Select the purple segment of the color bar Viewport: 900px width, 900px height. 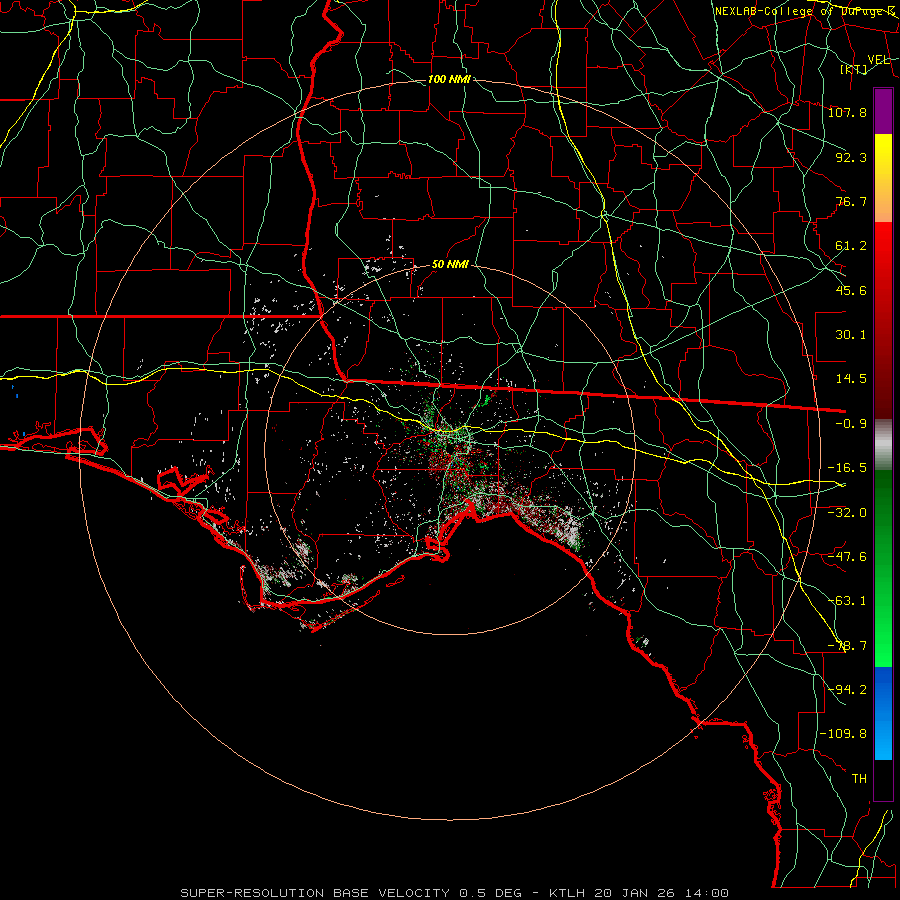click(x=883, y=111)
